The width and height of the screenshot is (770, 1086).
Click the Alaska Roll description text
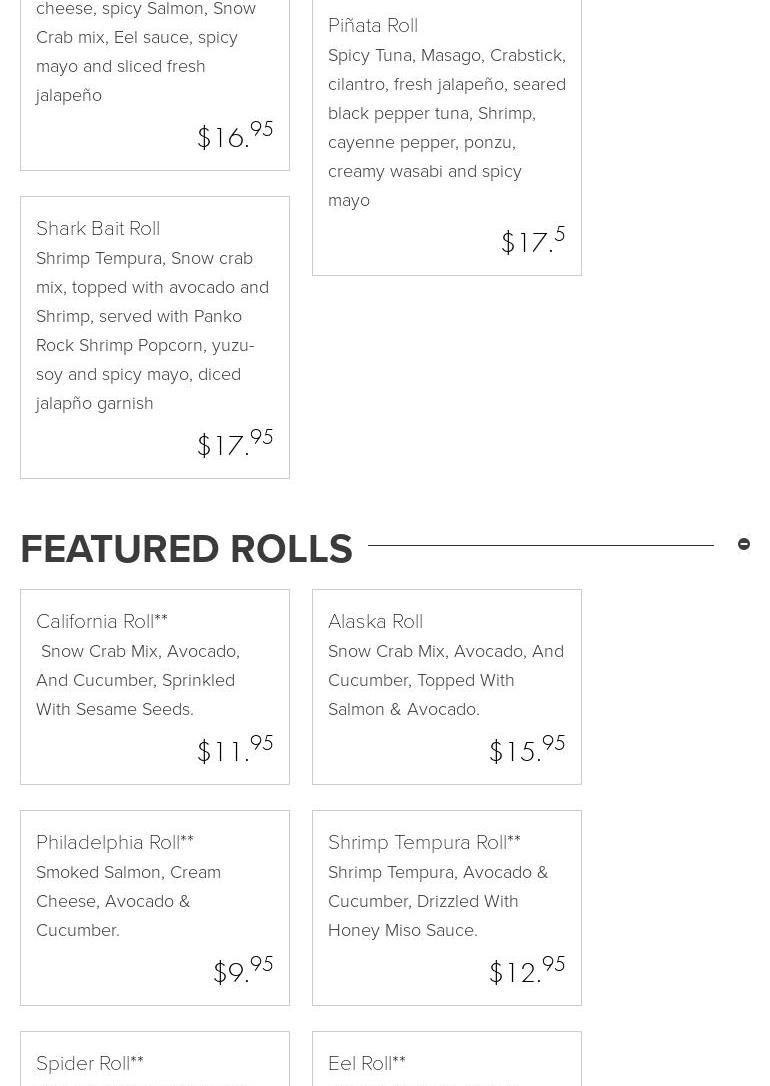click(446, 680)
